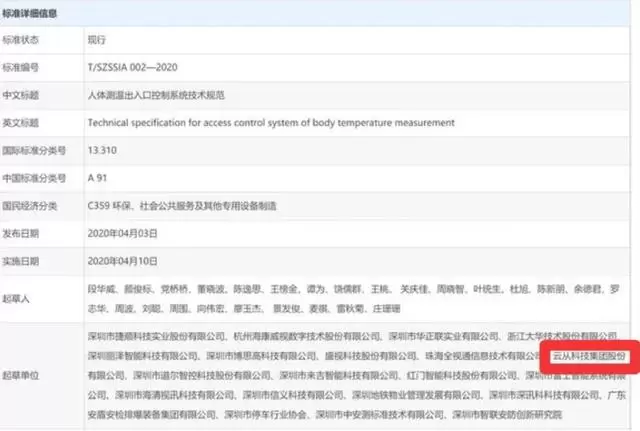Click the publish date 2020年04月03日
The image size is (640, 431).
pos(124,233)
